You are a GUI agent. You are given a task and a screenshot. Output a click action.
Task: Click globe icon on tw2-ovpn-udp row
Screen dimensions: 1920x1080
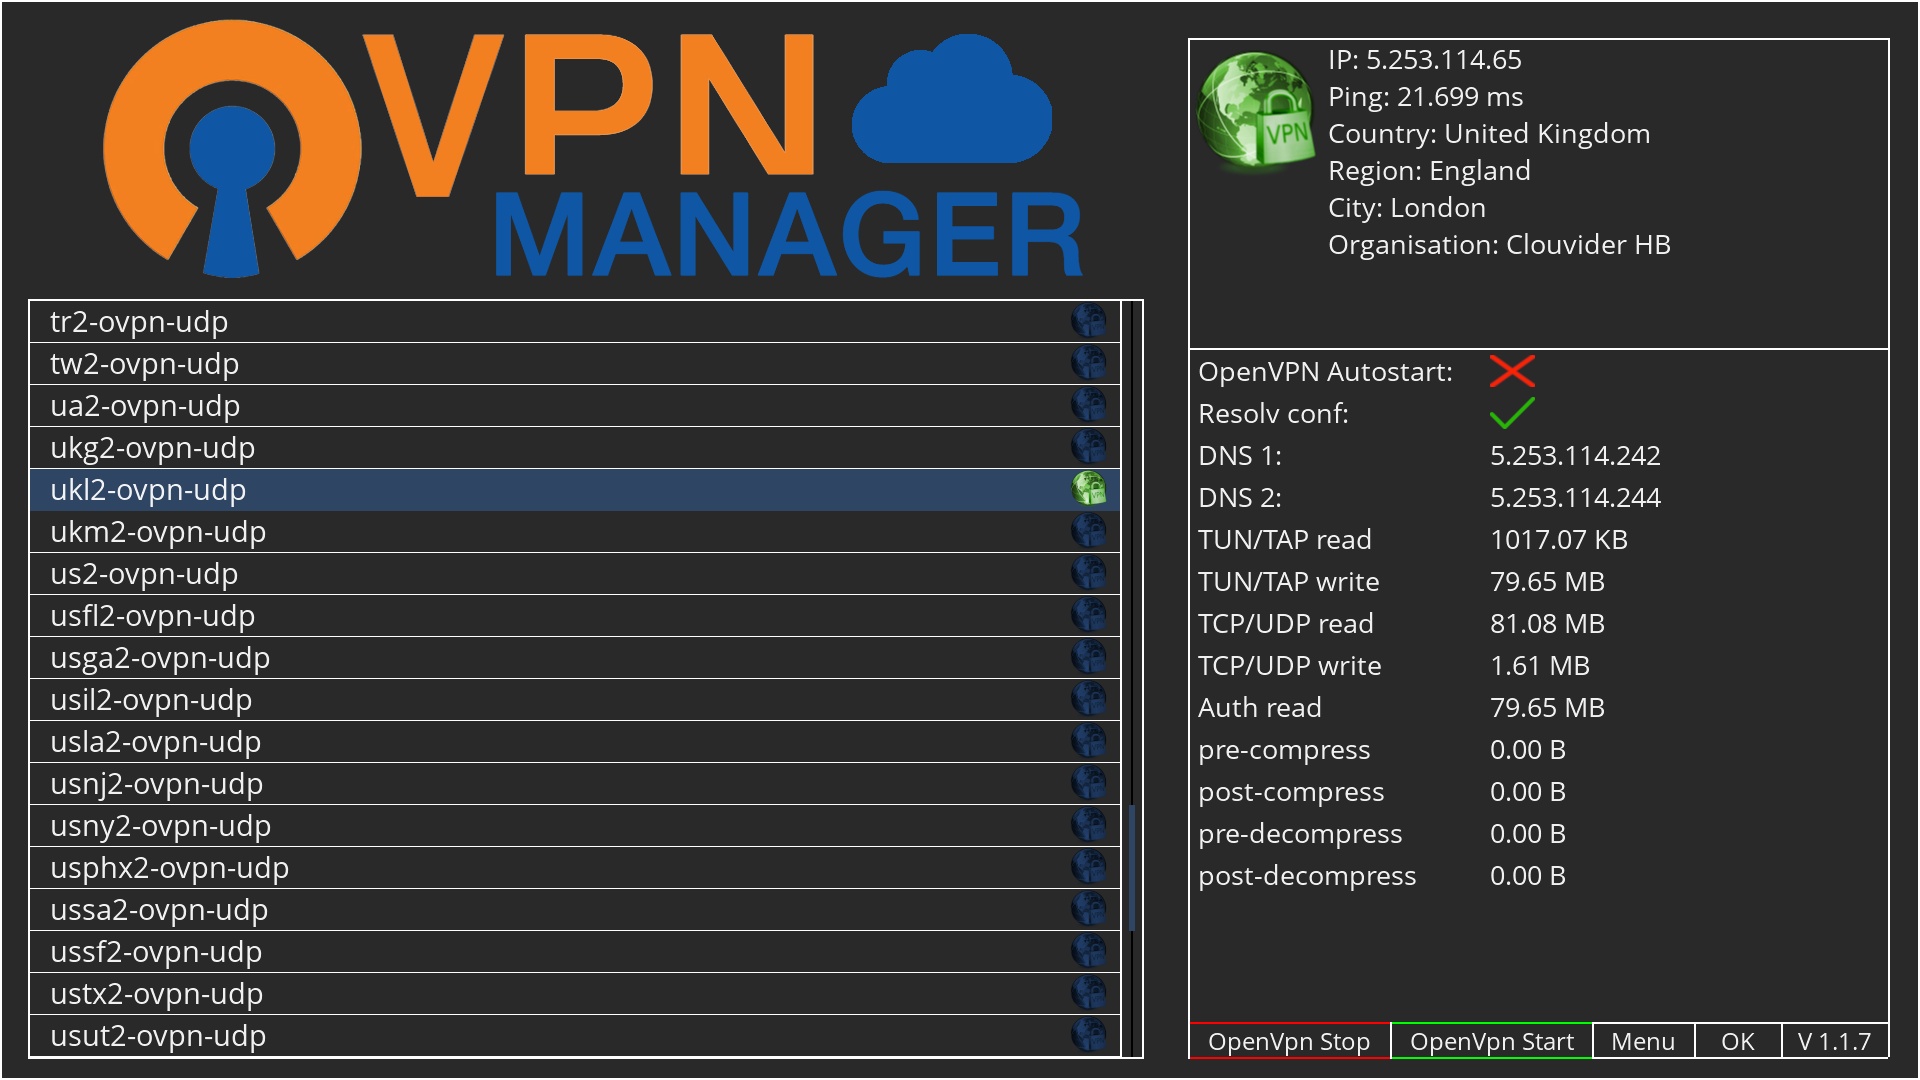pyautogui.click(x=1089, y=363)
